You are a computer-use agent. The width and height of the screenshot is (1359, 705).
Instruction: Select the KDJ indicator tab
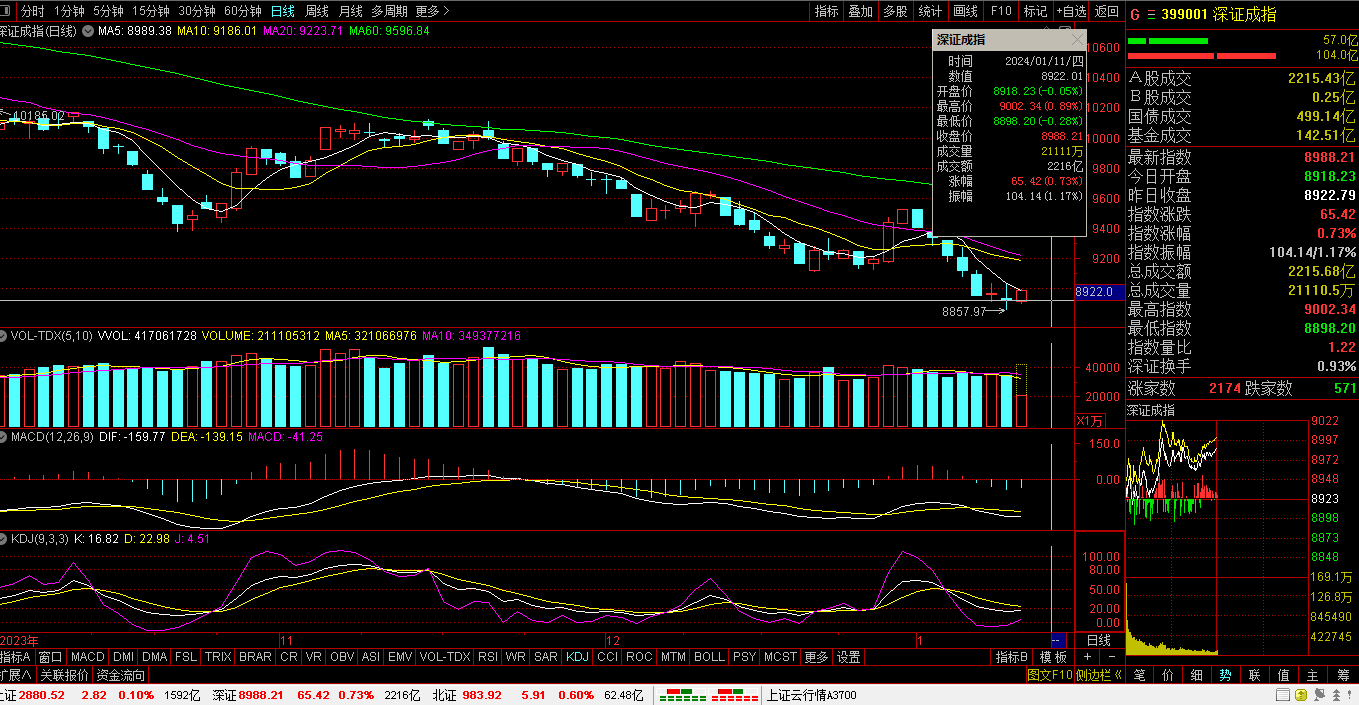tap(577, 657)
